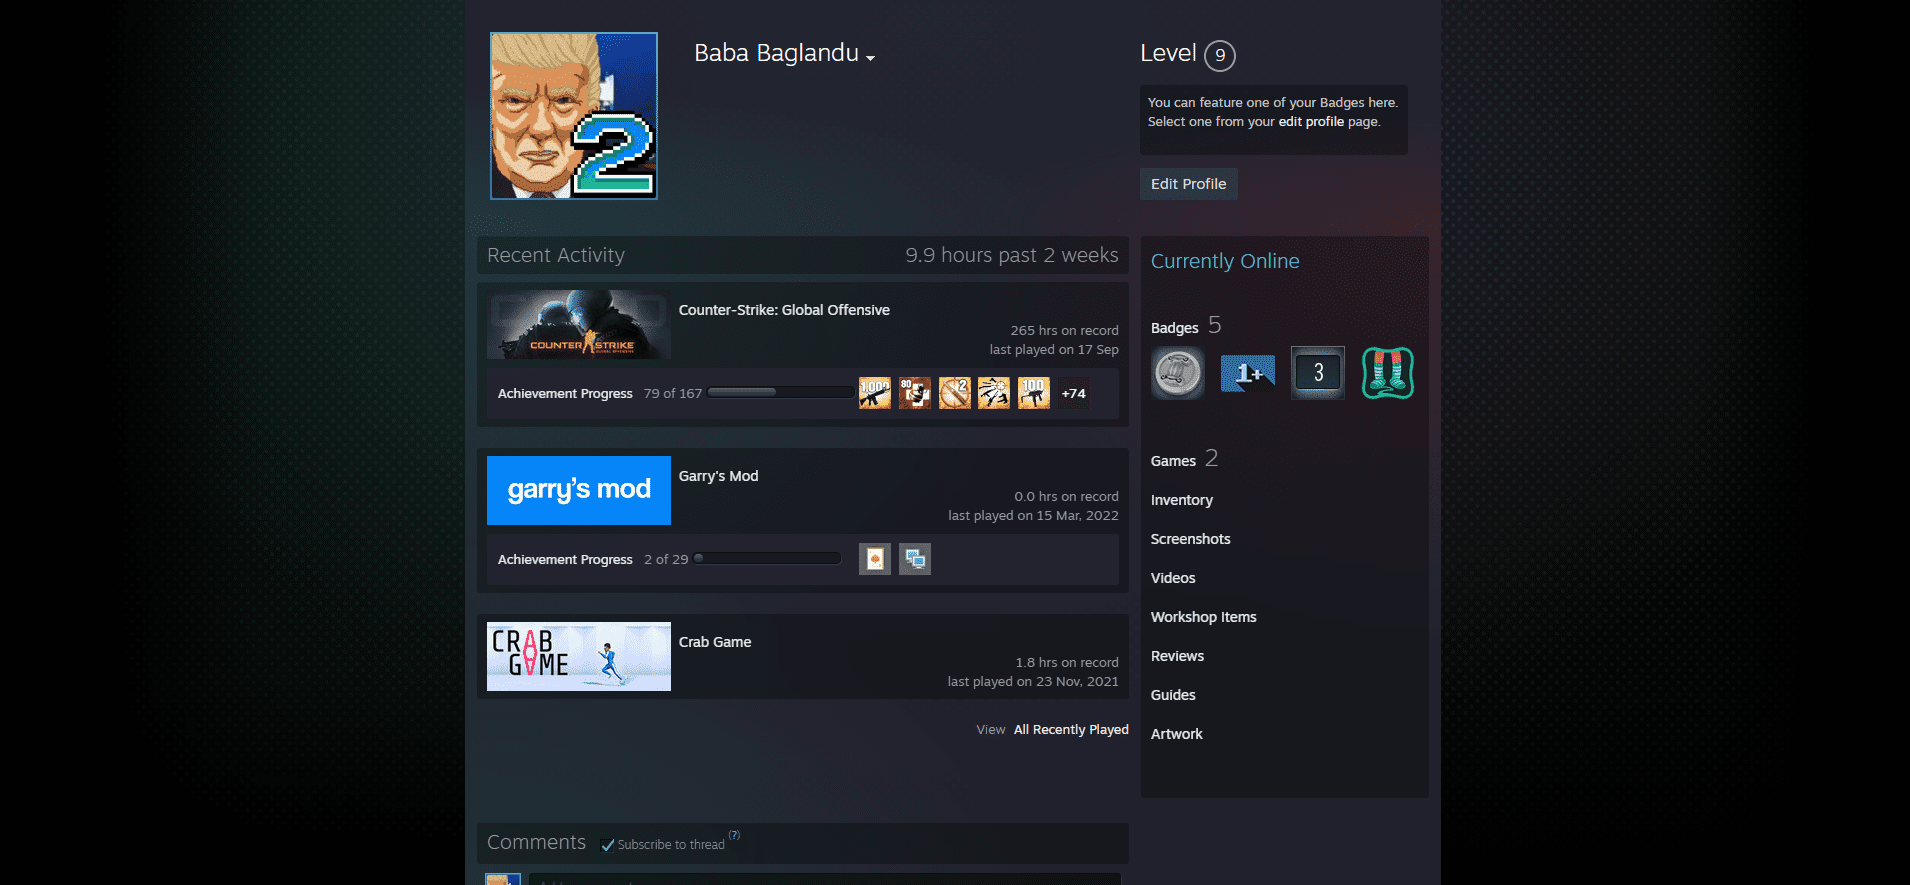The image size is (1910, 885).
Task: Click the 265 hrs on record text
Action: [x=1064, y=331]
